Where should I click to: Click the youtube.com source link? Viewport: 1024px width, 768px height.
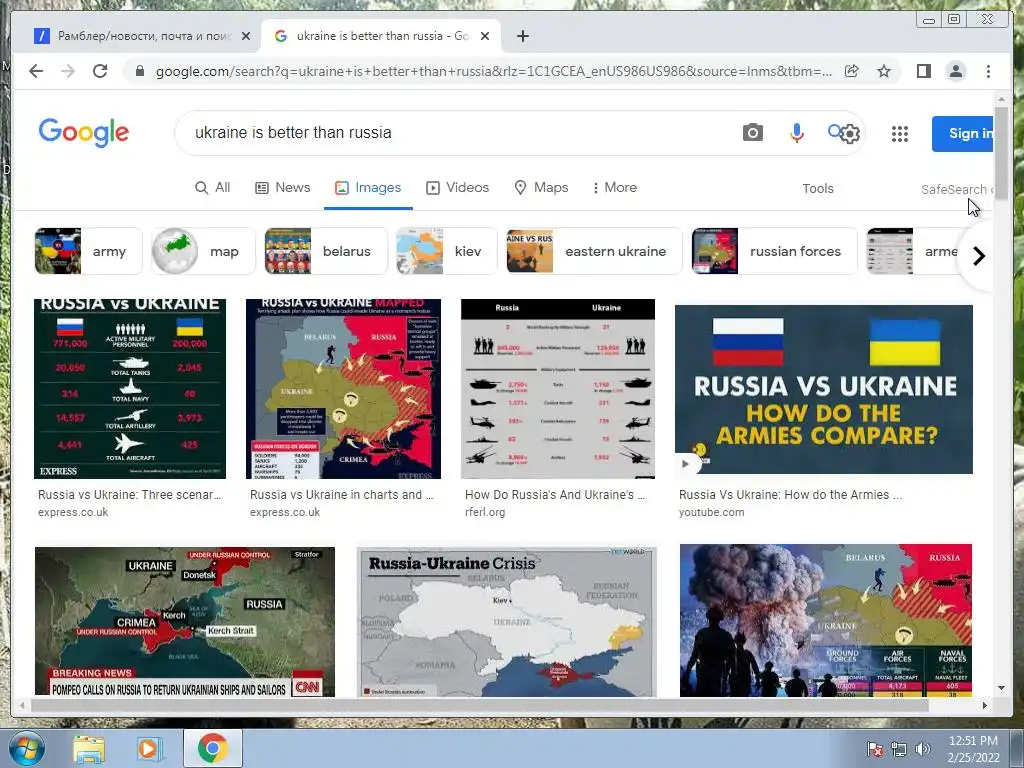(x=711, y=512)
